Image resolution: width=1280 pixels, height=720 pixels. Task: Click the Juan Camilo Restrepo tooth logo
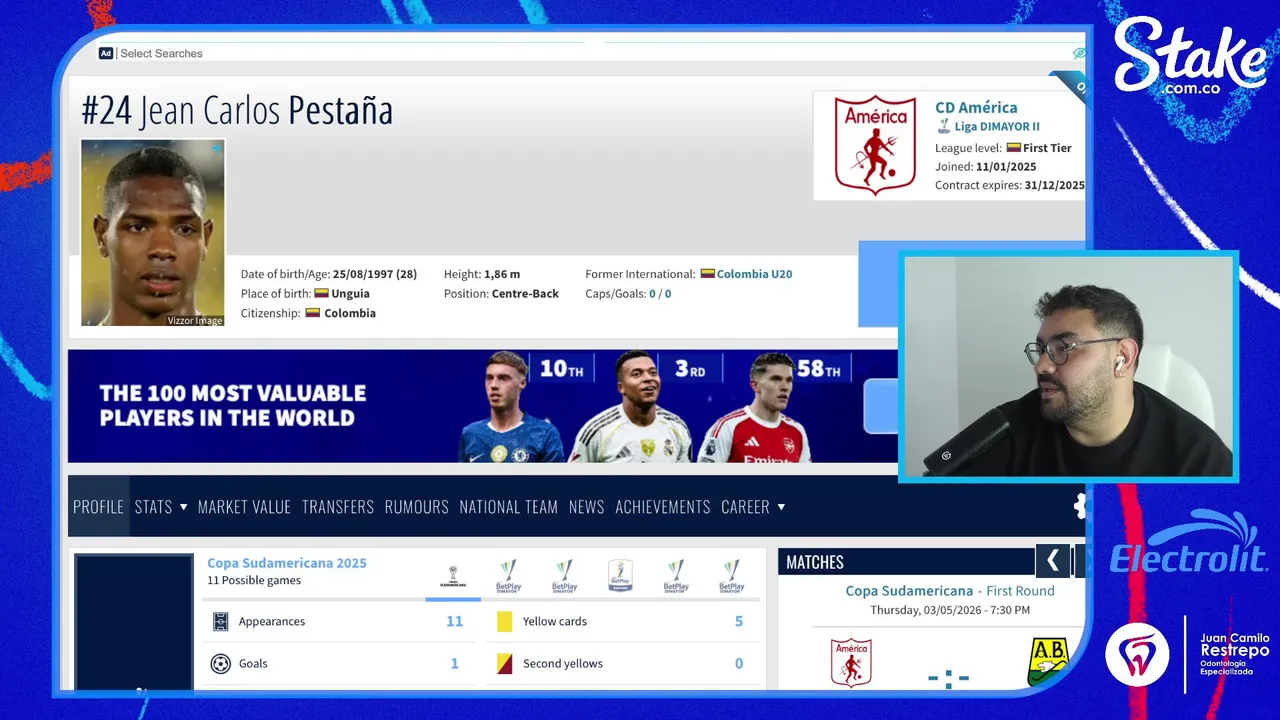pos(1137,655)
